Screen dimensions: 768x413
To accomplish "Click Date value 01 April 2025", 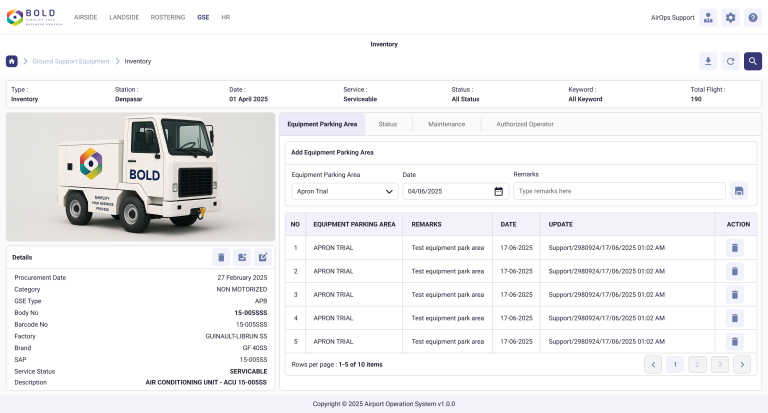I will tap(248, 99).
